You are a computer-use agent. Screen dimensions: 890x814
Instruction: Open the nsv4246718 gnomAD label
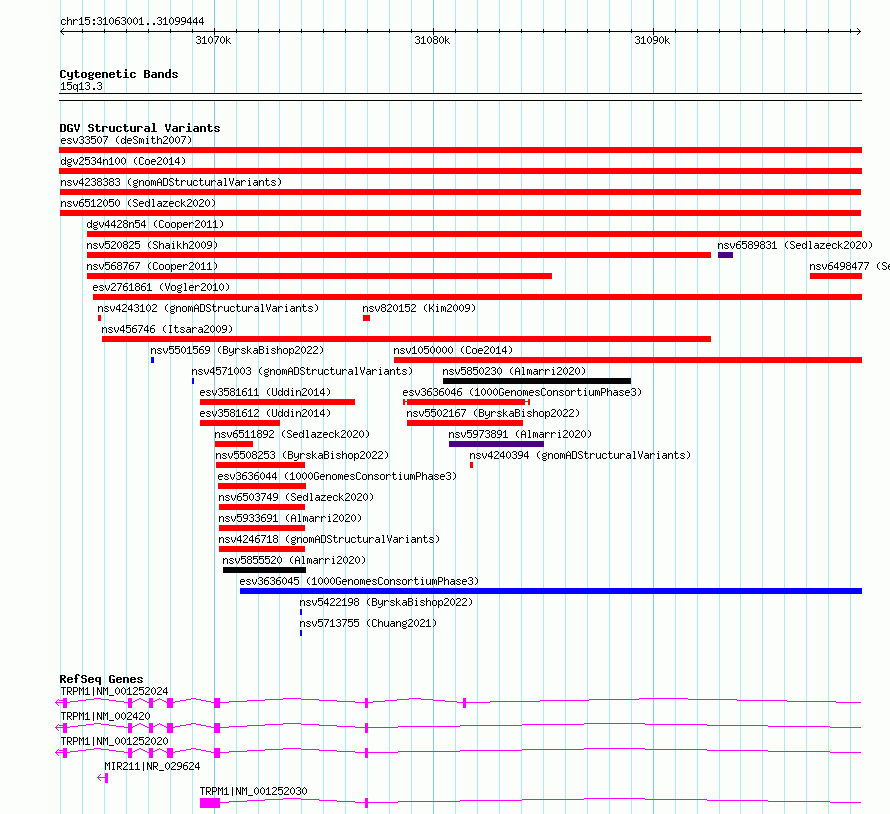click(x=329, y=539)
